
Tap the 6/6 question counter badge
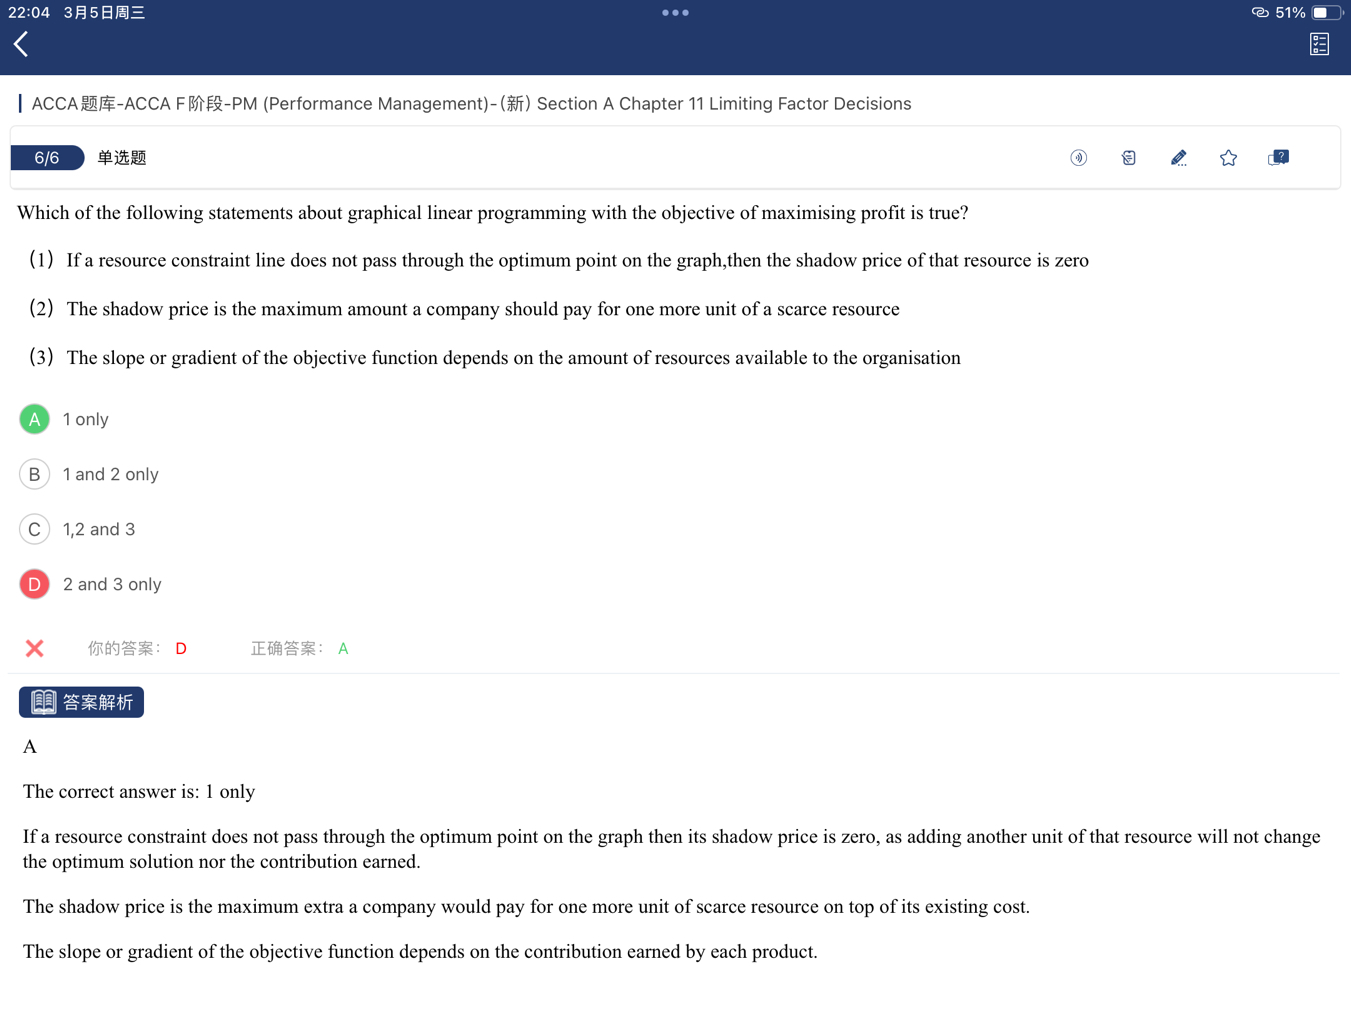(47, 158)
